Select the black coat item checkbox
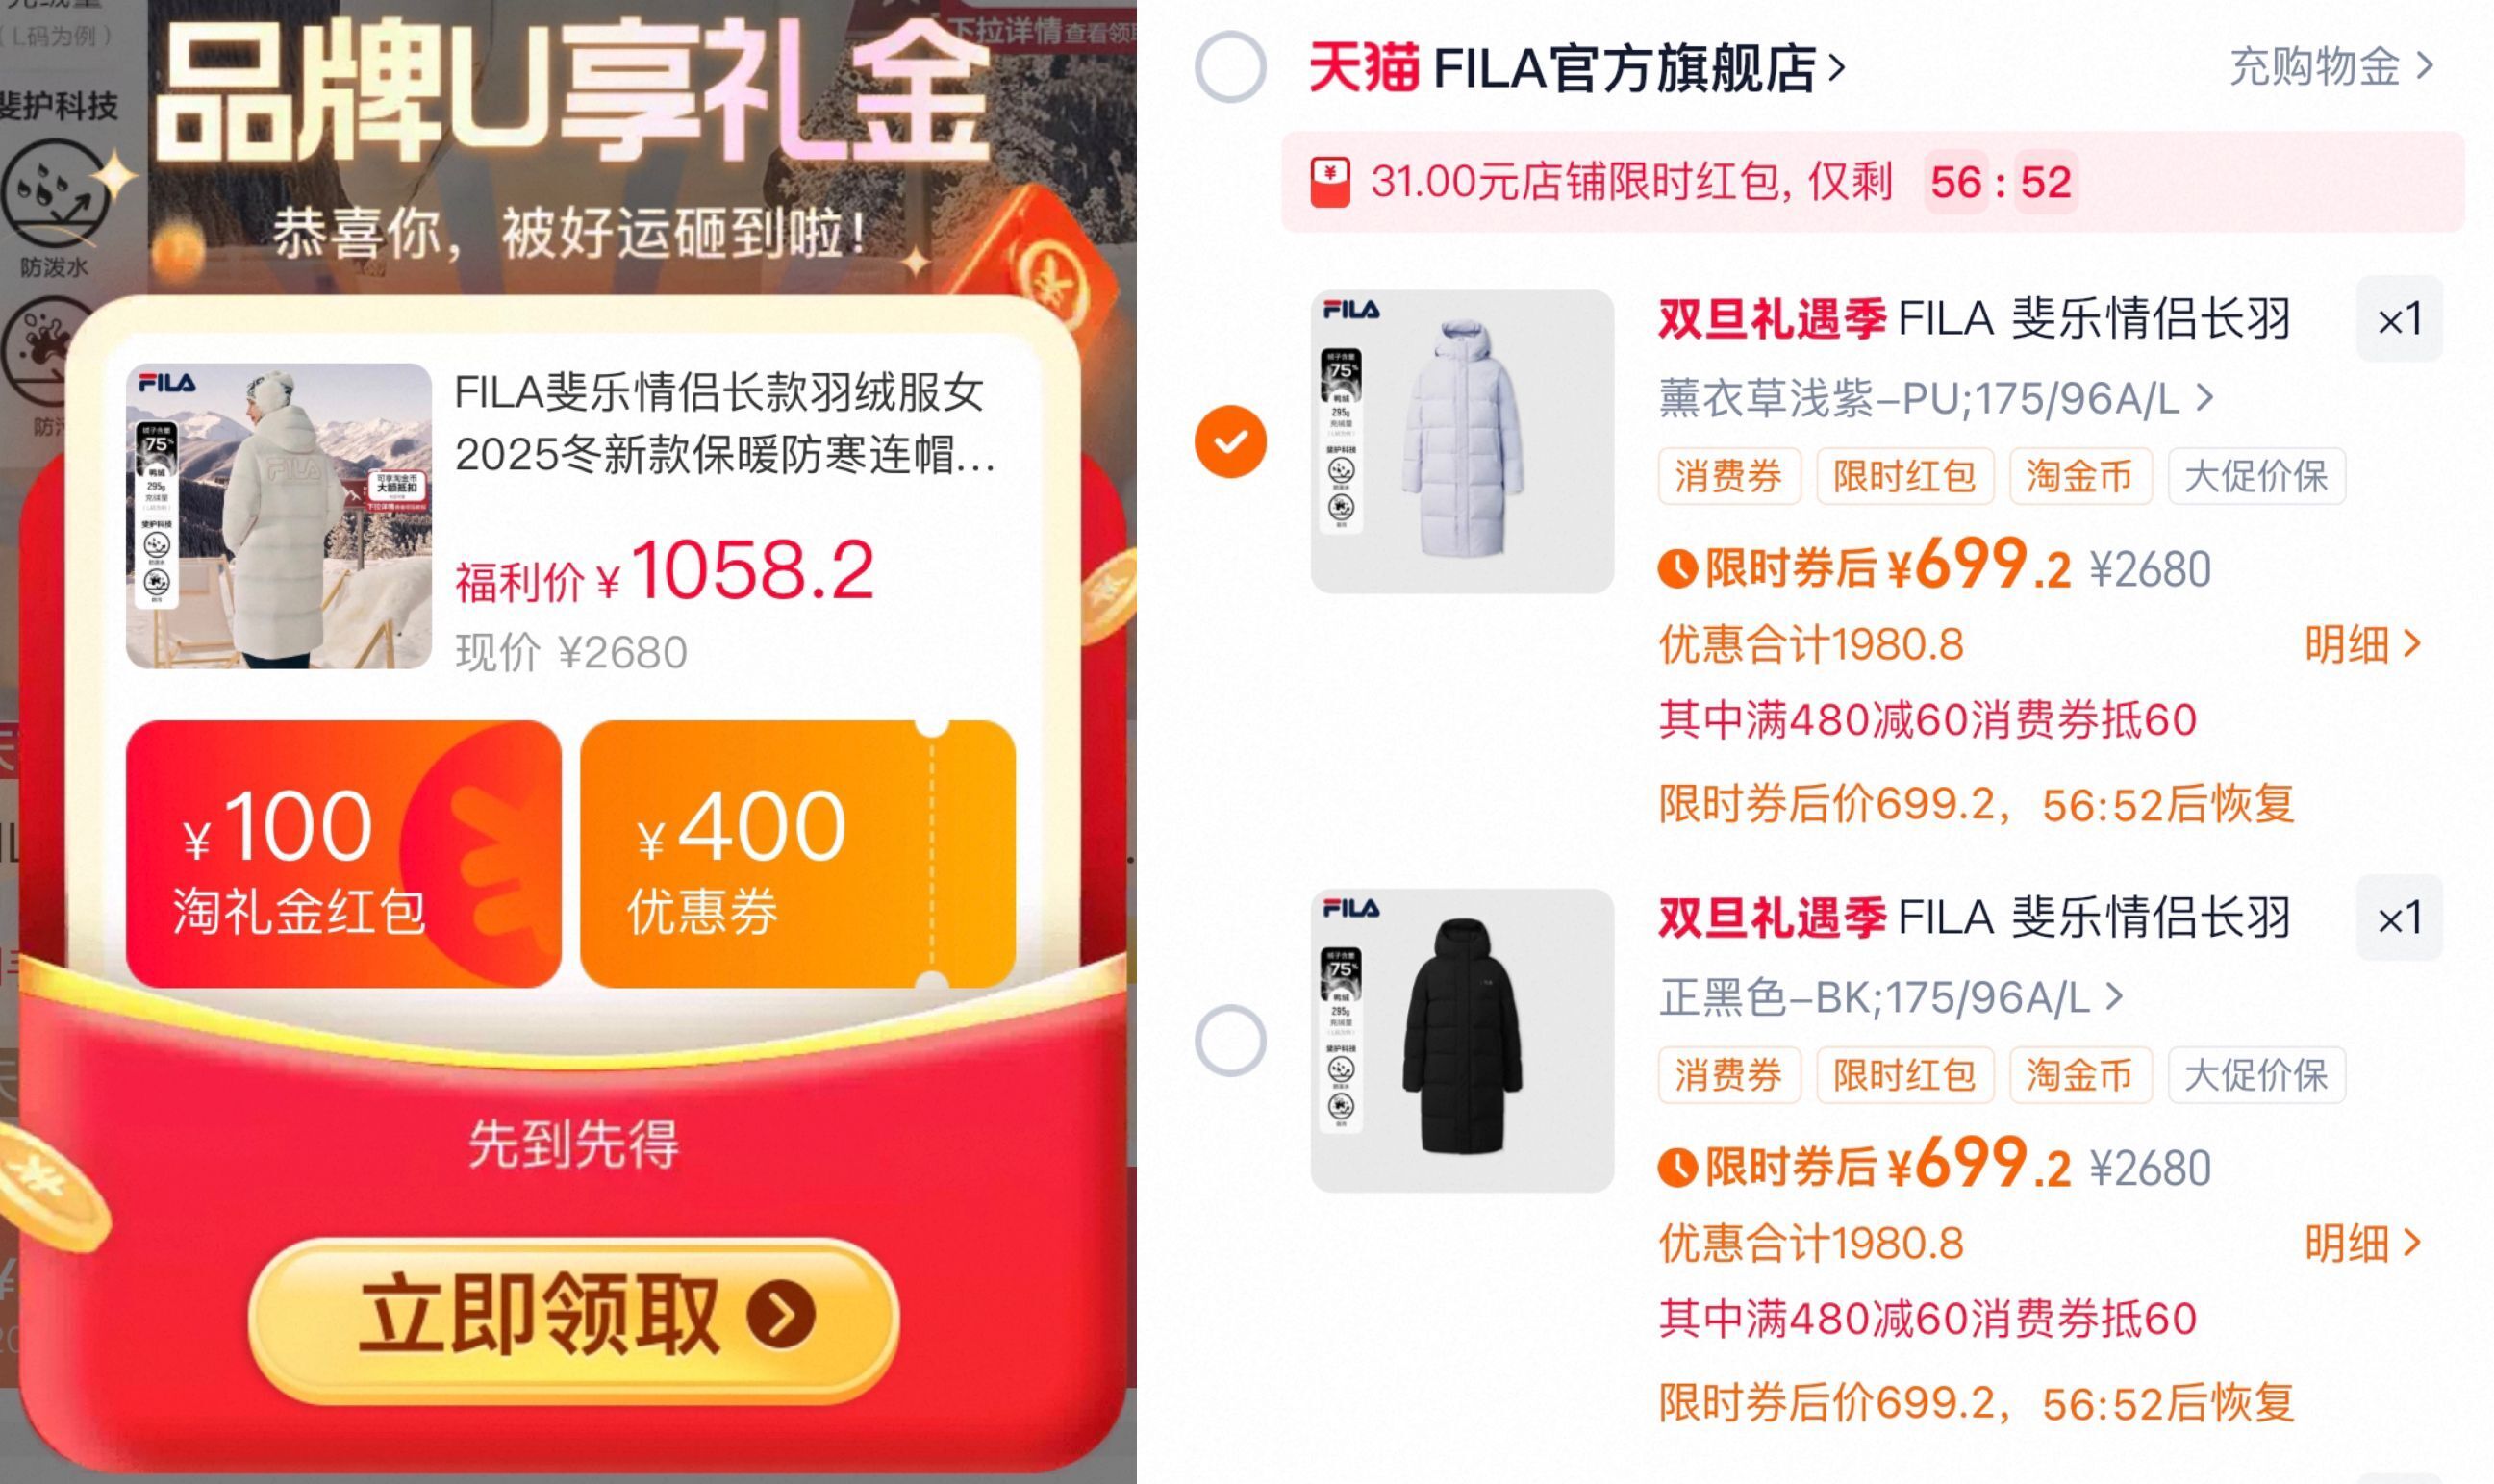2494x1484 pixels. pos(1230,1040)
